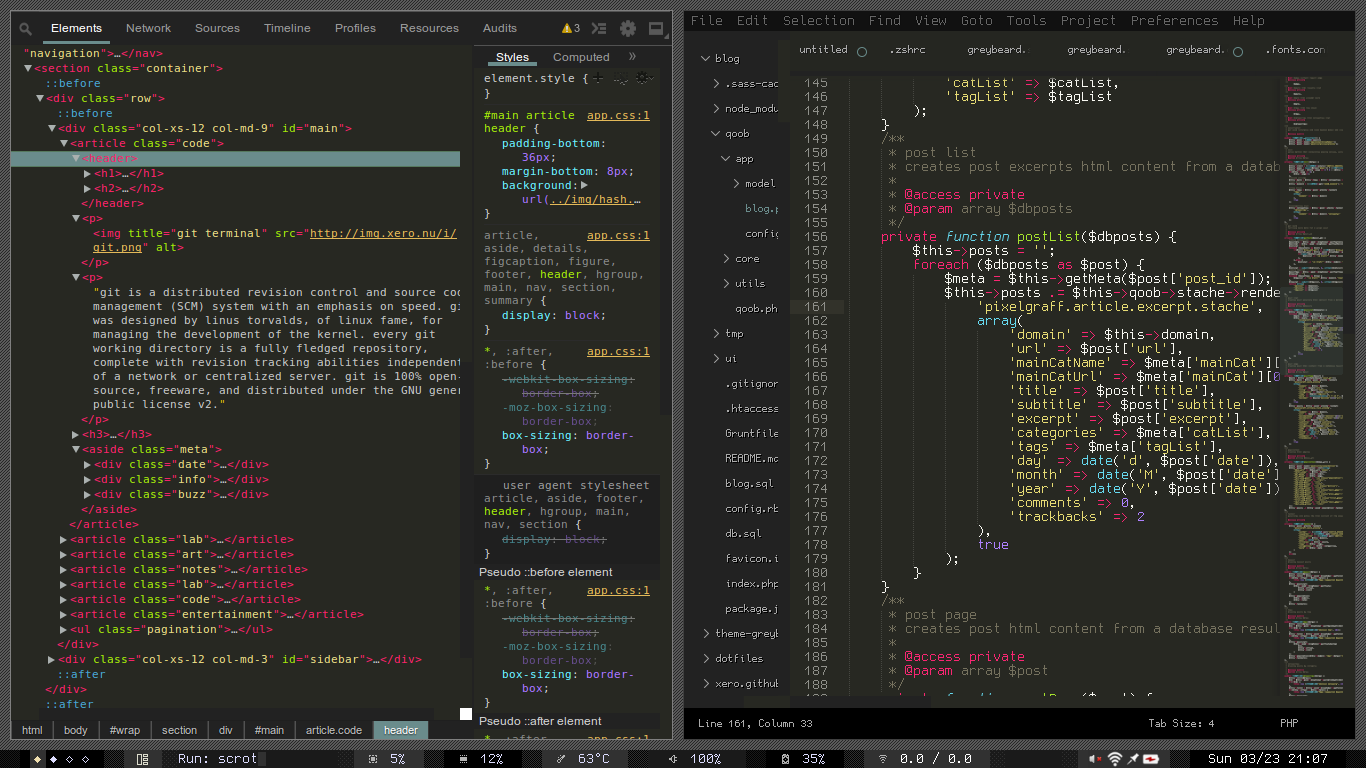This screenshot has width=1366, height=768.
Task: Open the Timeline tab
Action: click(287, 28)
